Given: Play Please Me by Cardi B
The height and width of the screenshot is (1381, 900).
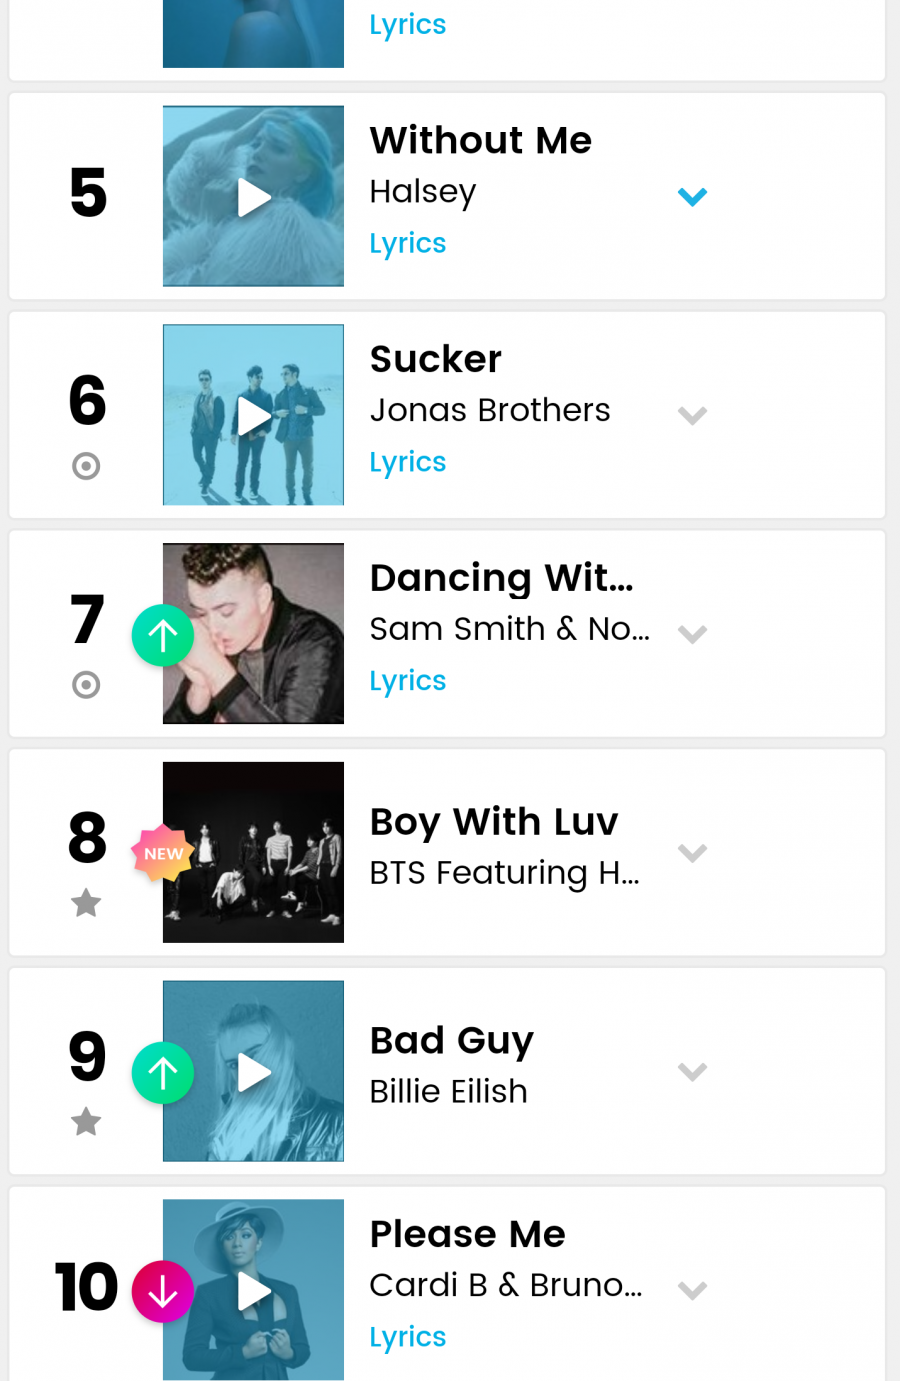Looking at the screenshot, I should [x=254, y=1291].
